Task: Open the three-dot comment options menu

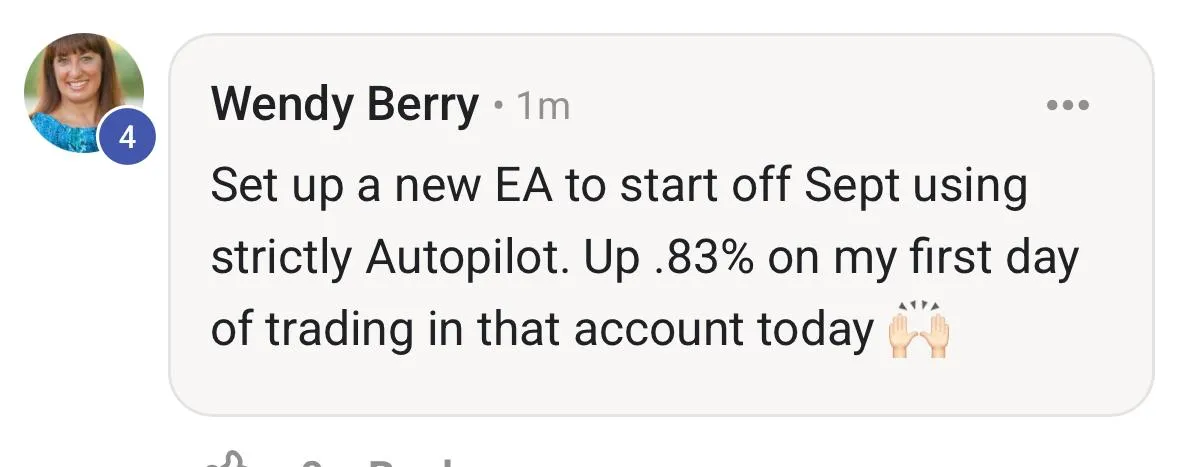Action: coord(1067,105)
